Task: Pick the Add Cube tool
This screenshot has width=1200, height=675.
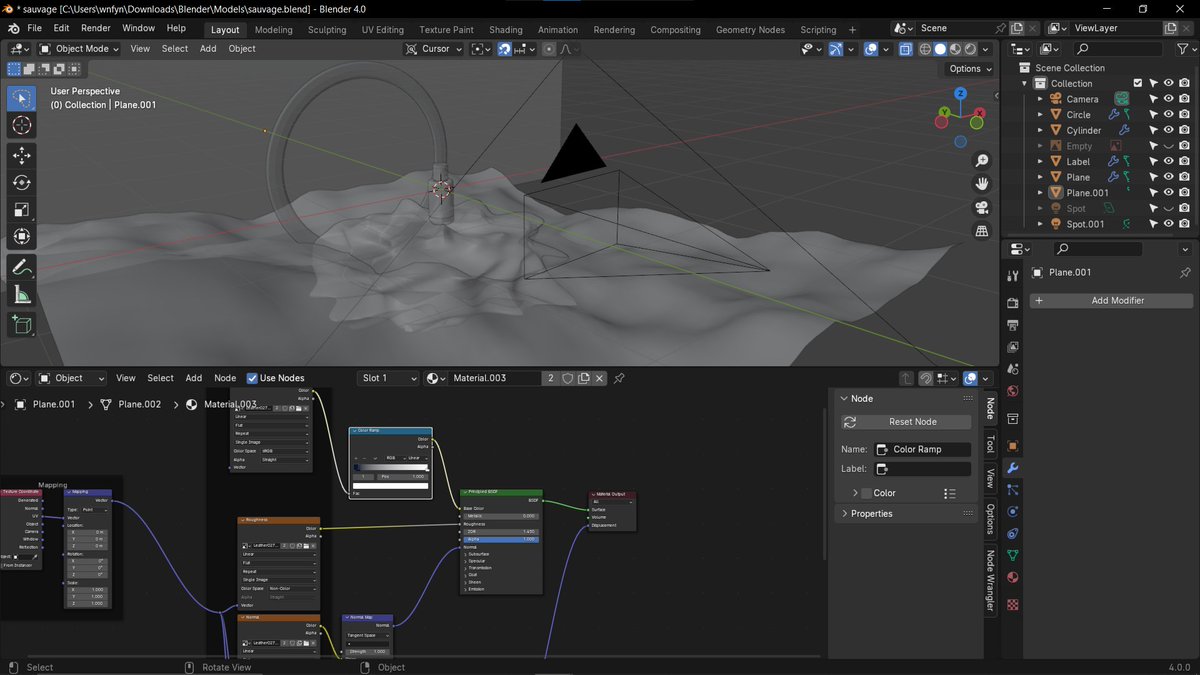Action: pyautogui.click(x=22, y=324)
